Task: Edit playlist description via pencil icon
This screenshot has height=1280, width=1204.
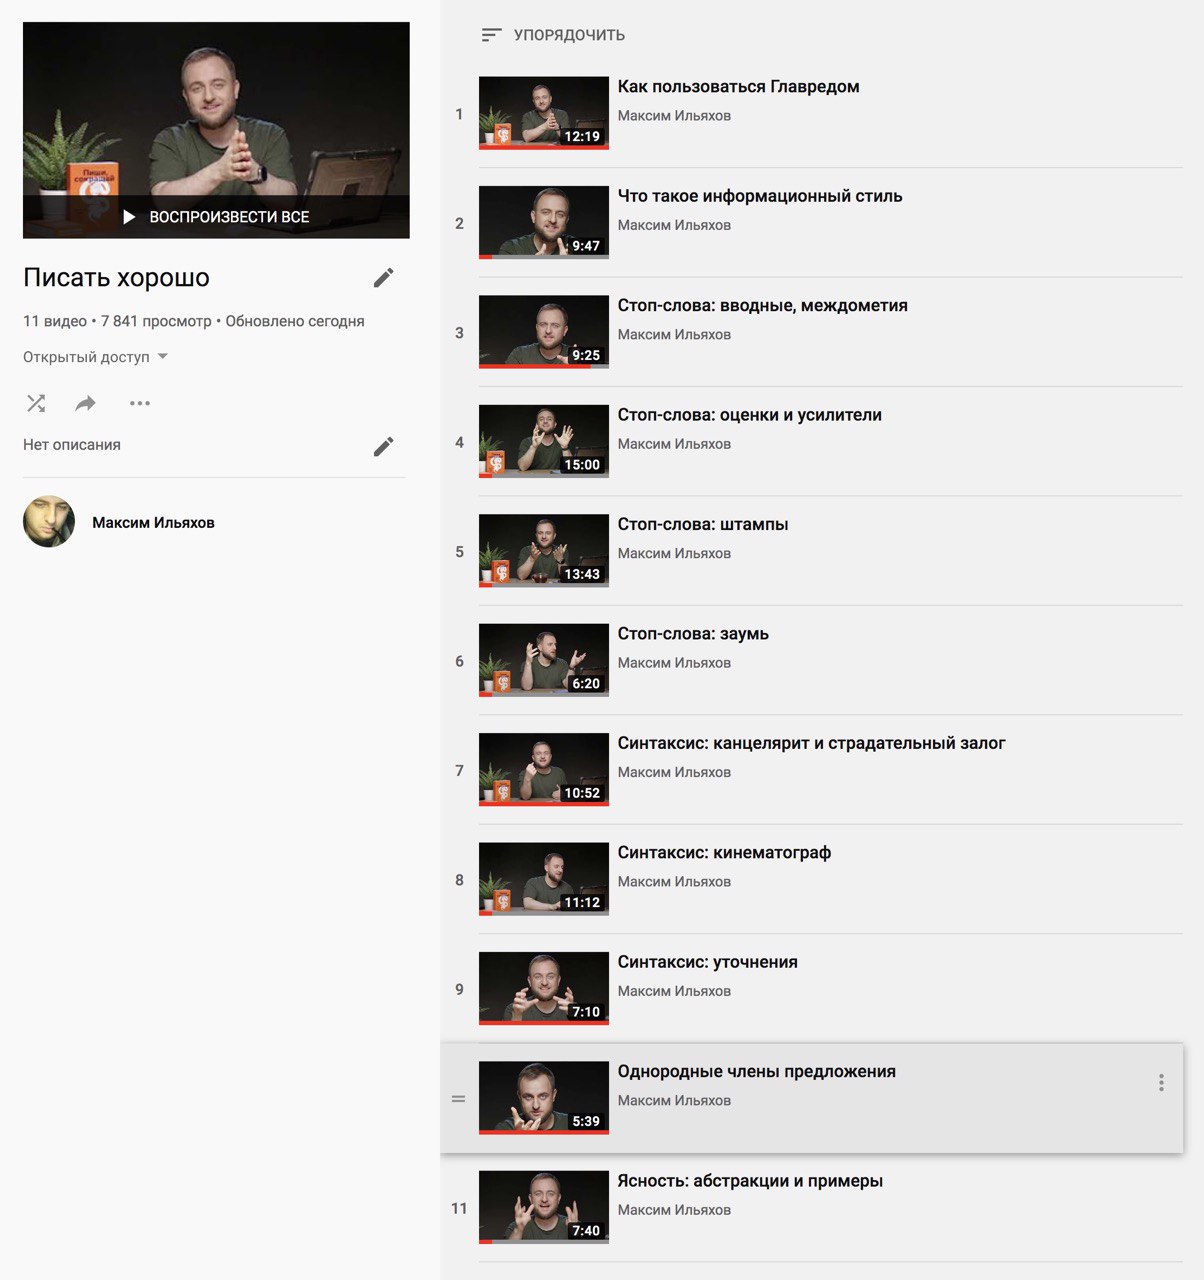Action: tap(384, 446)
